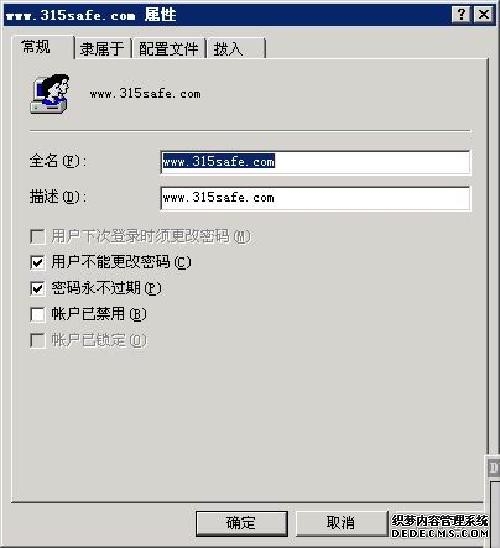This screenshot has width=500, height=548.
Task: Toggle the 帐户已锁定 checkbox
Action: click(x=37, y=340)
